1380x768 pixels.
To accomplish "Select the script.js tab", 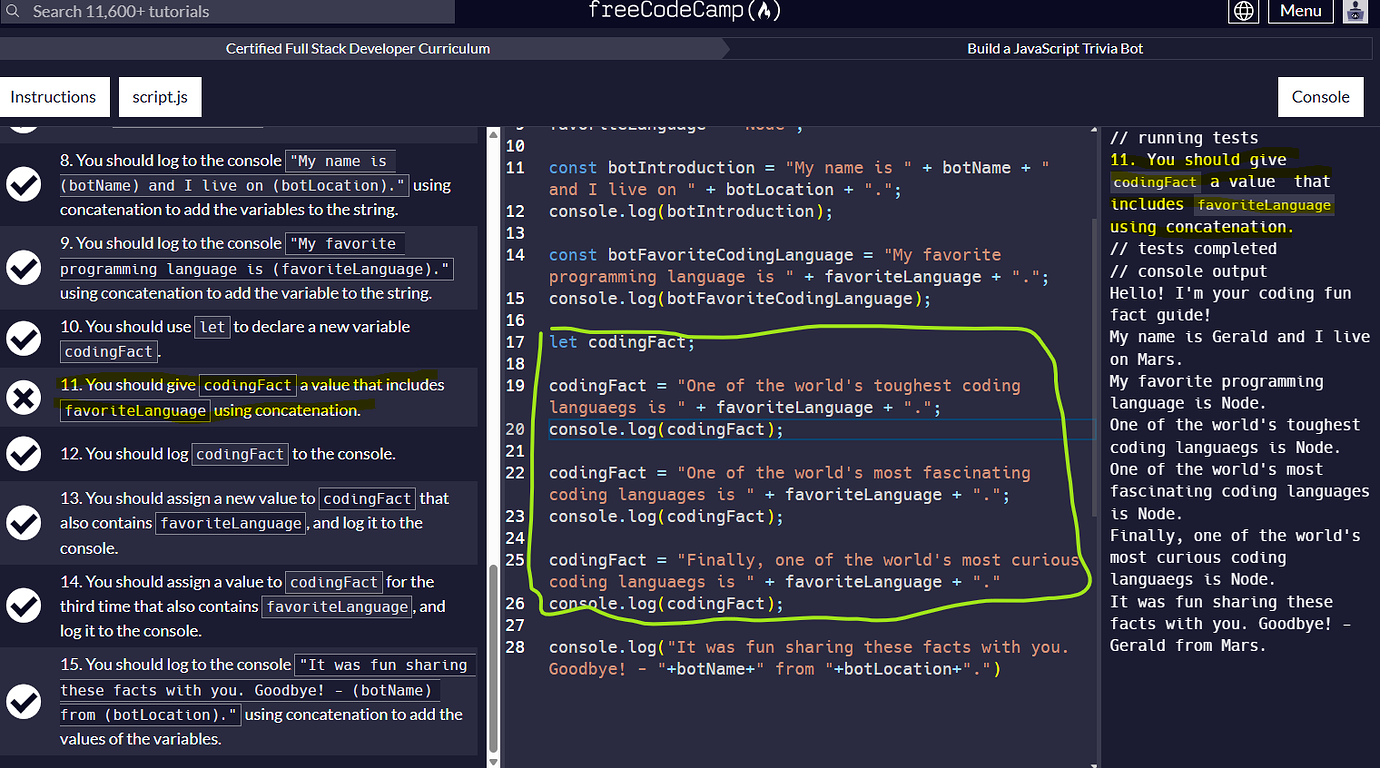I will pos(159,96).
